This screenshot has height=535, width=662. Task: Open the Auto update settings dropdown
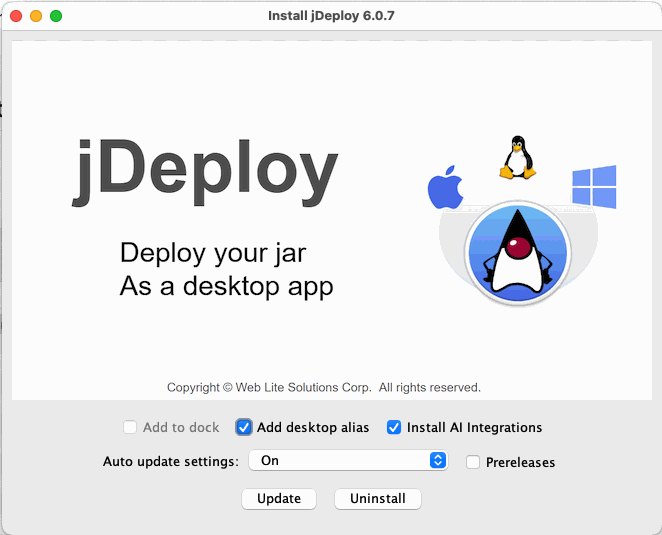pyautogui.click(x=348, y=460)
